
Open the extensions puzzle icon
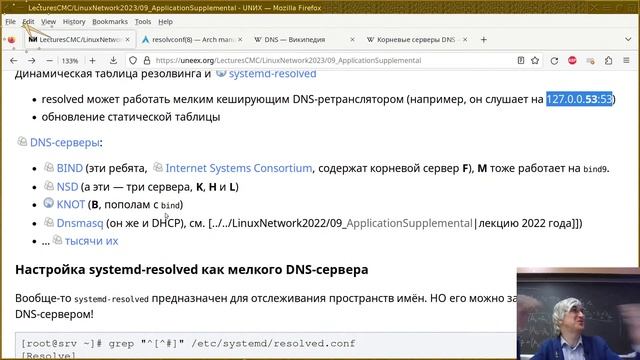(609, 60)
